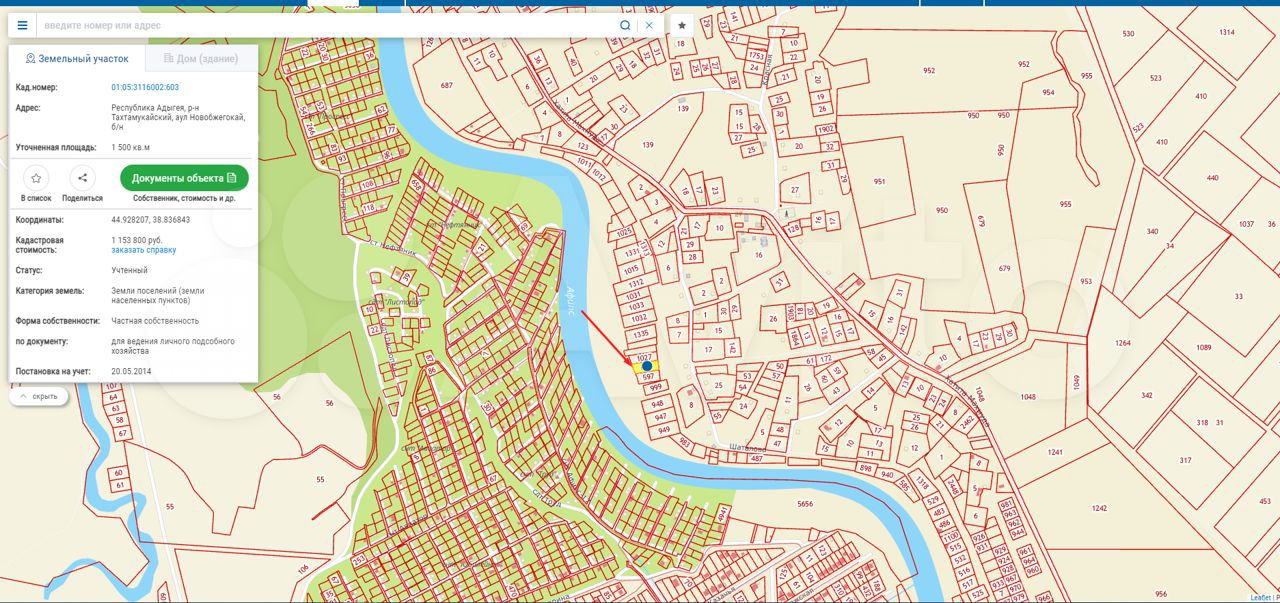This screenshot has height=603, width=1280.
Task: Open the hamburger menu beside the search field
Action: click(x=22, y=25)
